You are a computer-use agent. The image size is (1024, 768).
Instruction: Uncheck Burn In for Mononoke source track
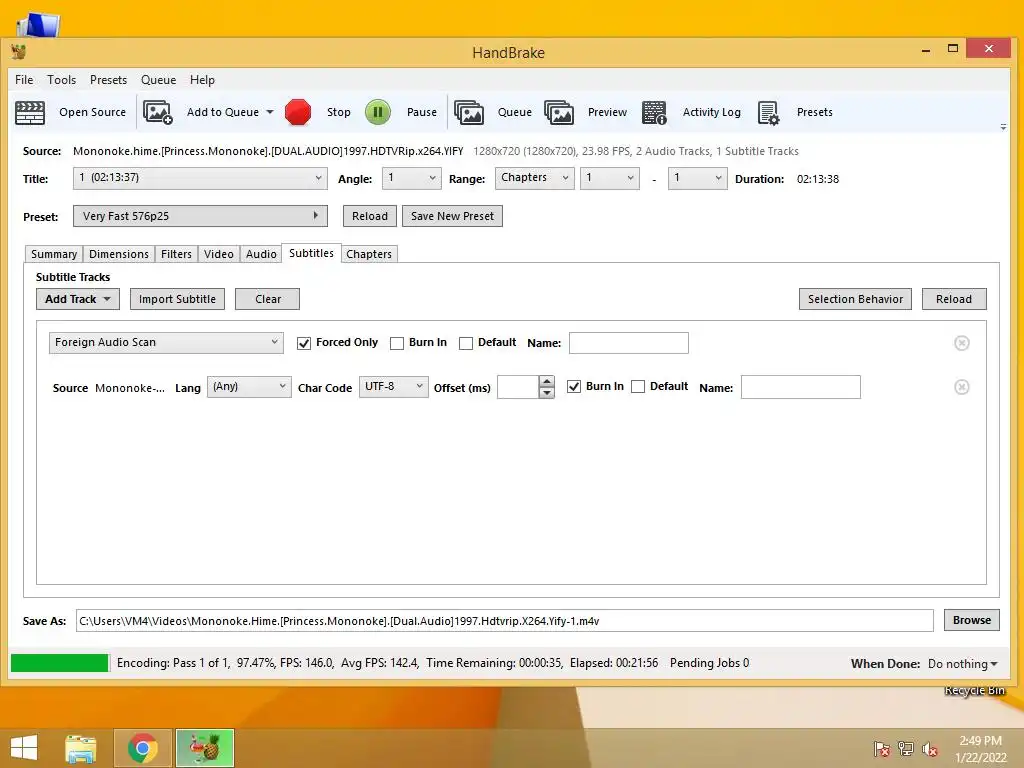point(573,387)
